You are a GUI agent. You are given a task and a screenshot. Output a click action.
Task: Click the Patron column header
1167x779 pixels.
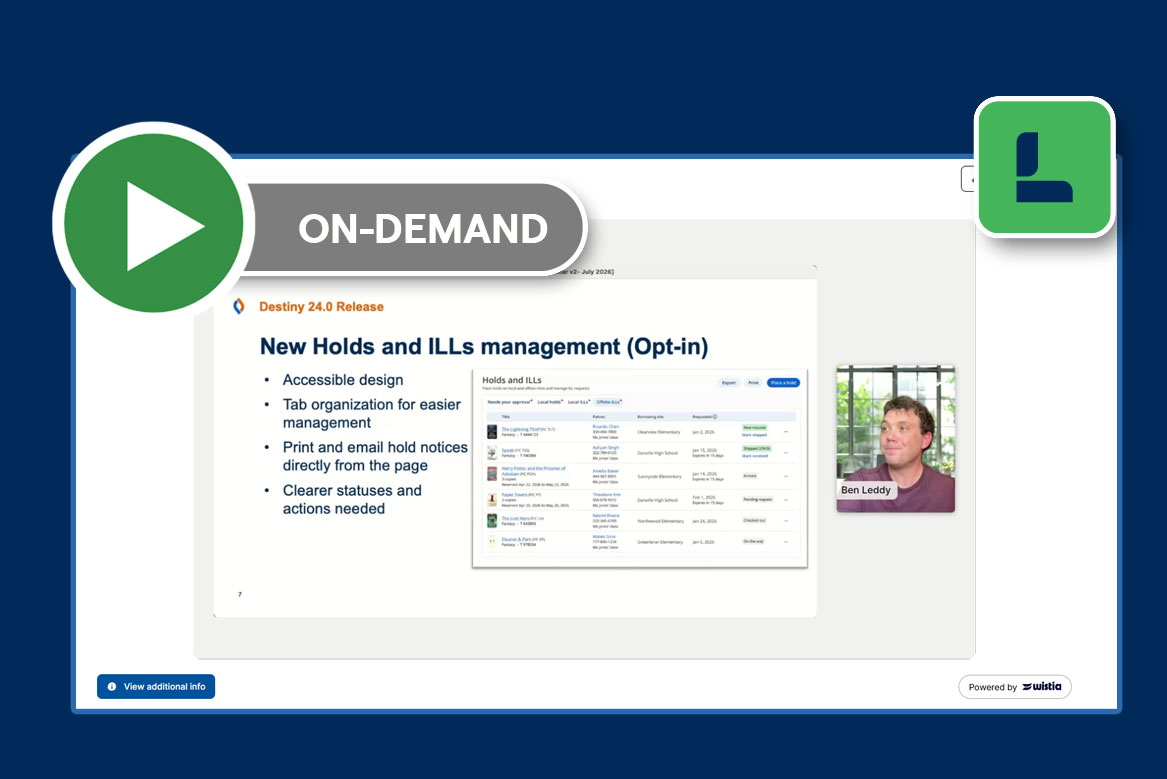(x=599, y=417)
